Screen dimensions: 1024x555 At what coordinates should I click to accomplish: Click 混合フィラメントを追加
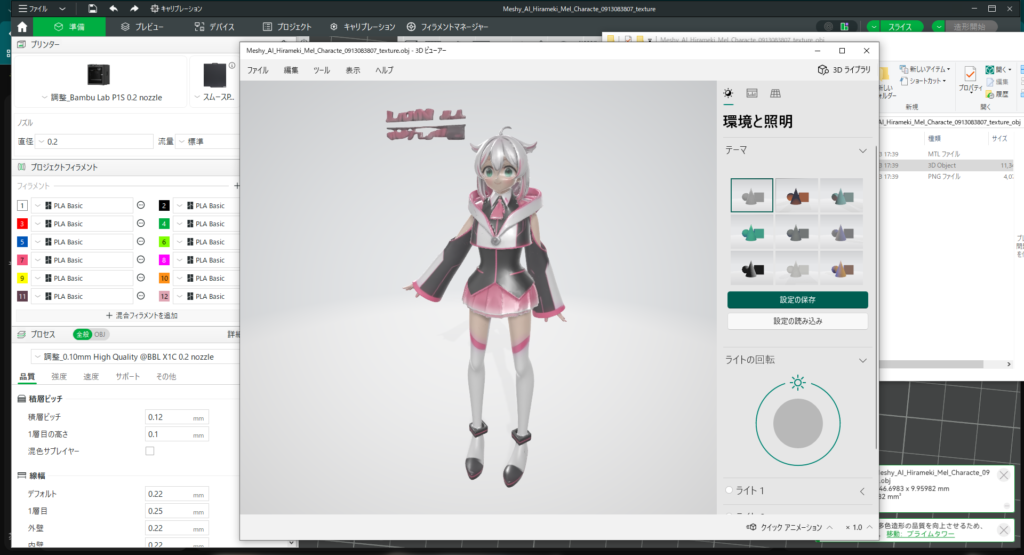(142, 315)
